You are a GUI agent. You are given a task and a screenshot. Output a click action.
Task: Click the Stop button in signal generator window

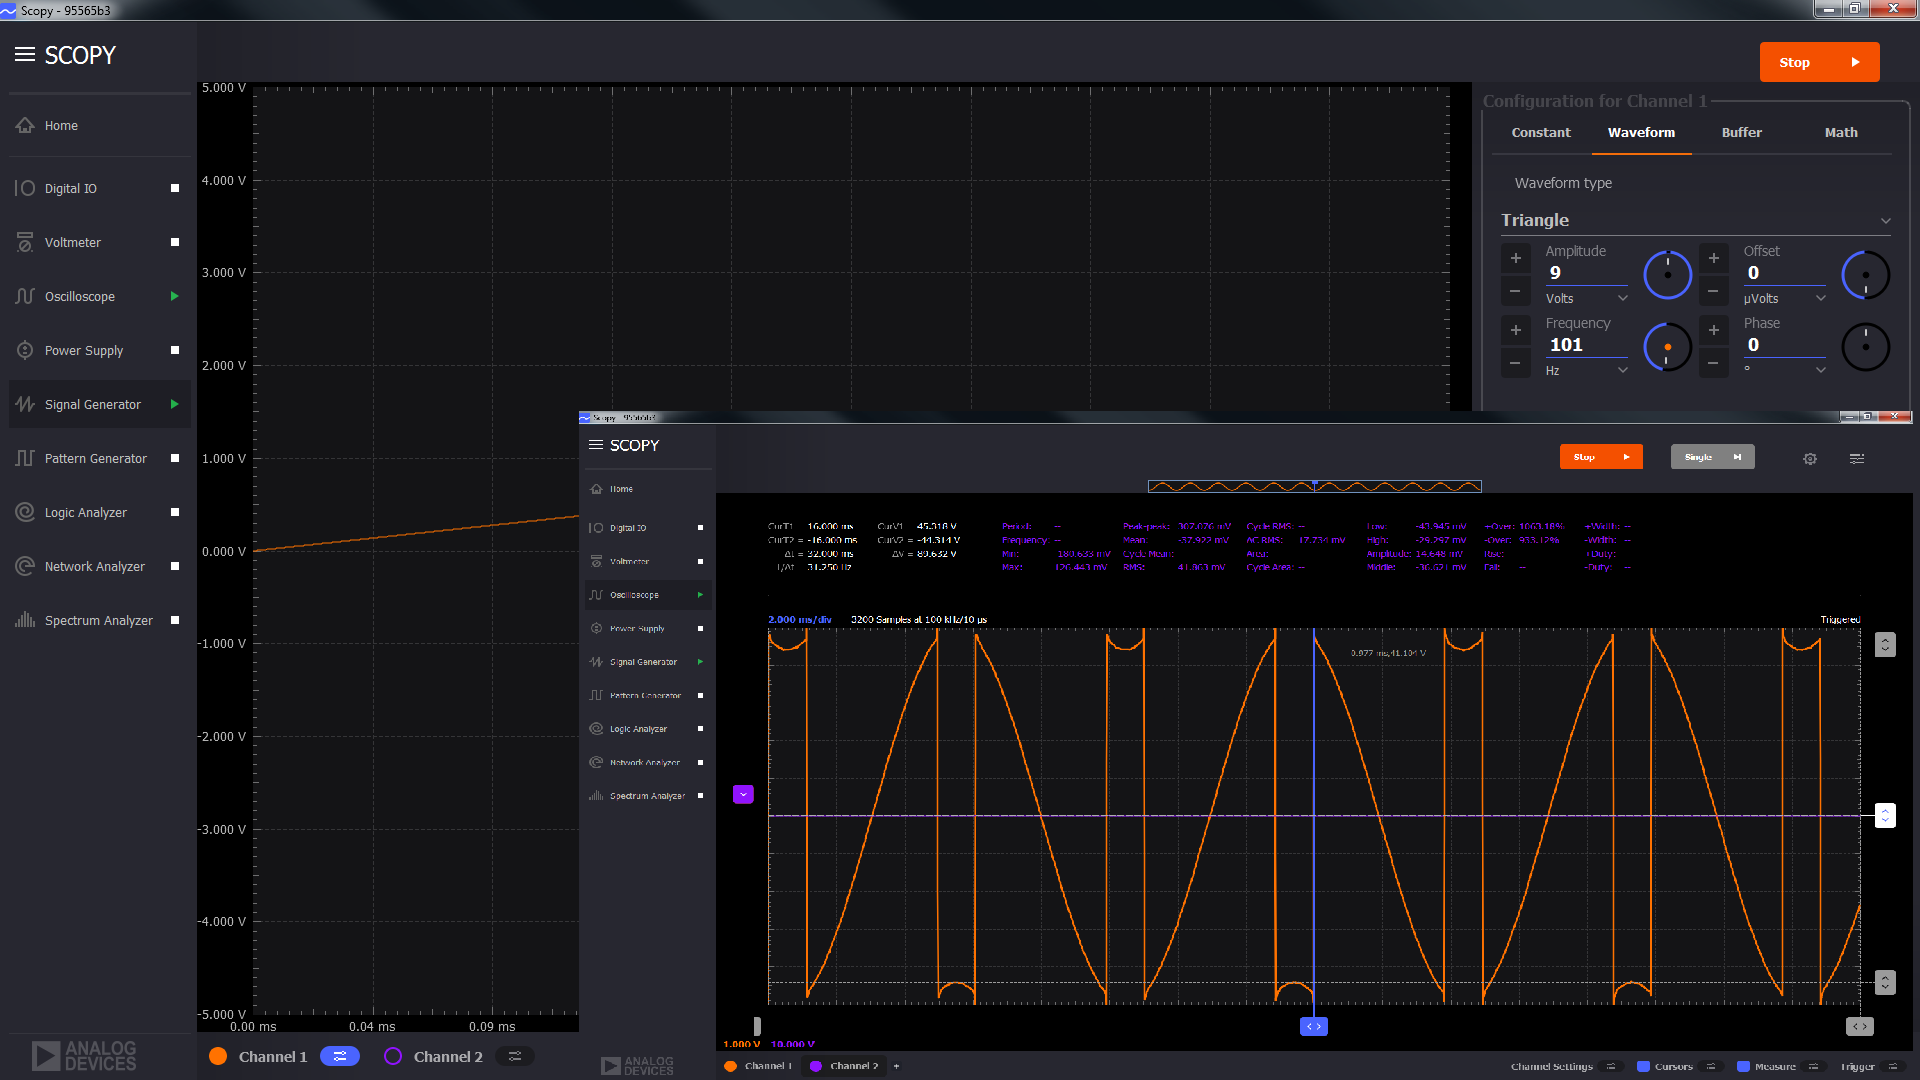(1819, 62)
